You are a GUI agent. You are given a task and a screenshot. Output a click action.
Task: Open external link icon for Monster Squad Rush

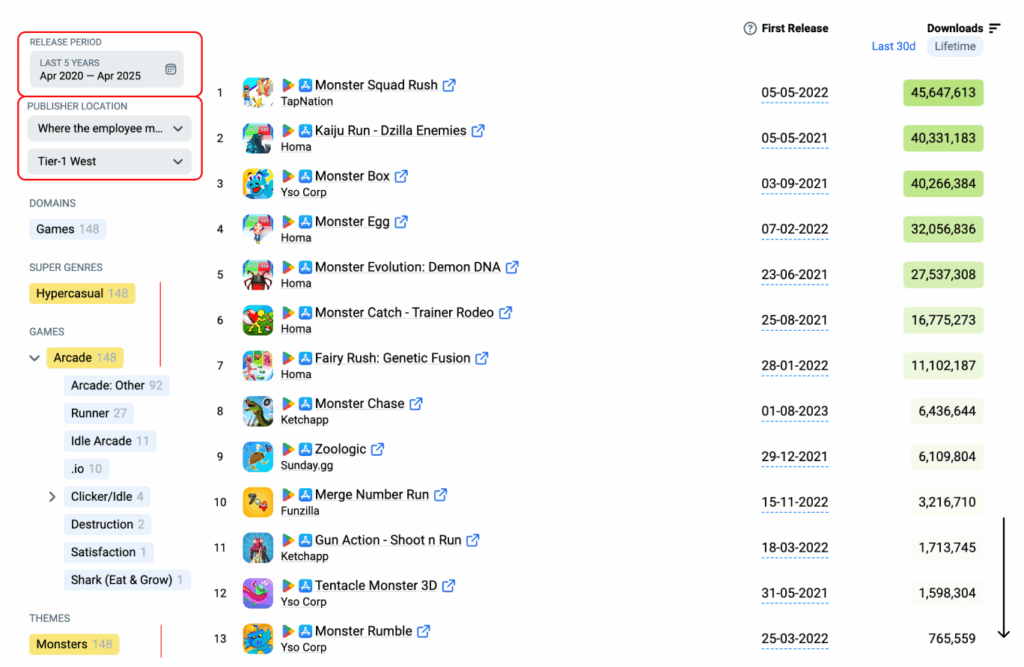tap(449, 85)
